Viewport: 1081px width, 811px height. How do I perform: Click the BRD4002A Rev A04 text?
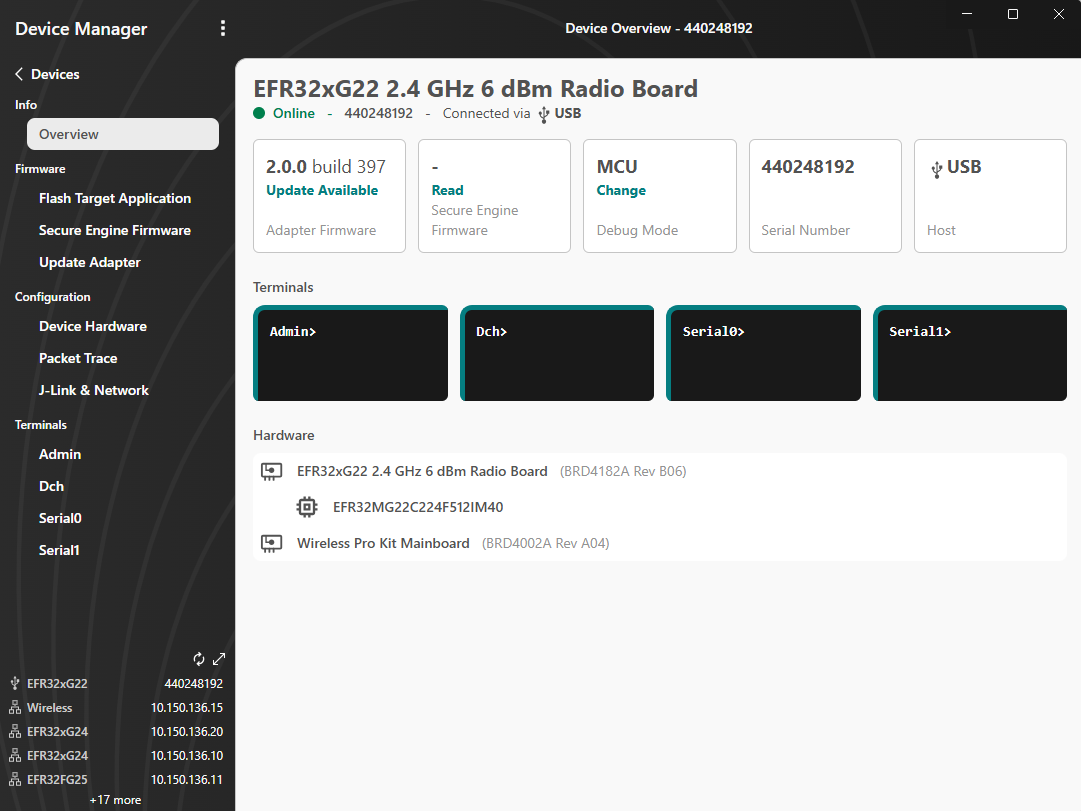click(x=545, y=543)
